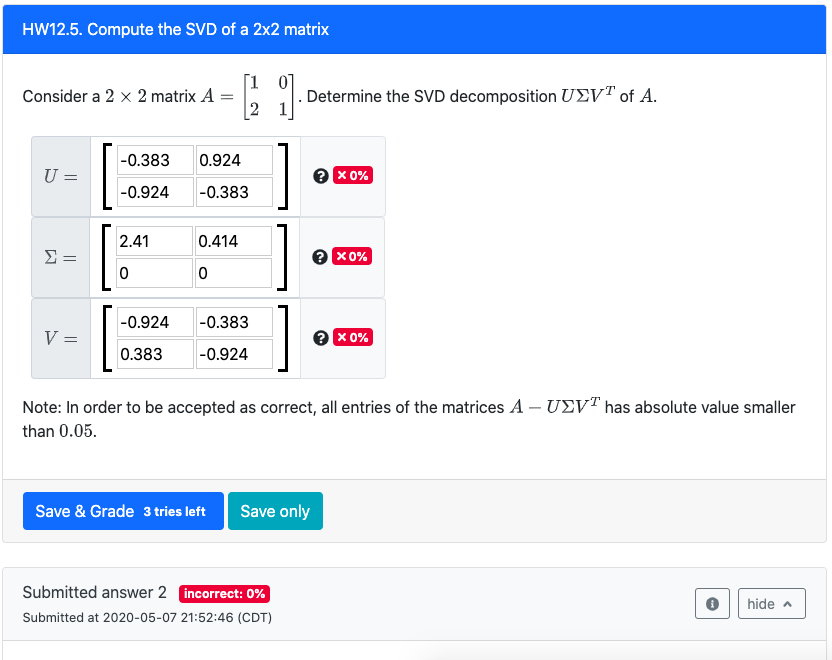
Task: Click the info icon on Submitted answer 2
Action: point(712,603)
